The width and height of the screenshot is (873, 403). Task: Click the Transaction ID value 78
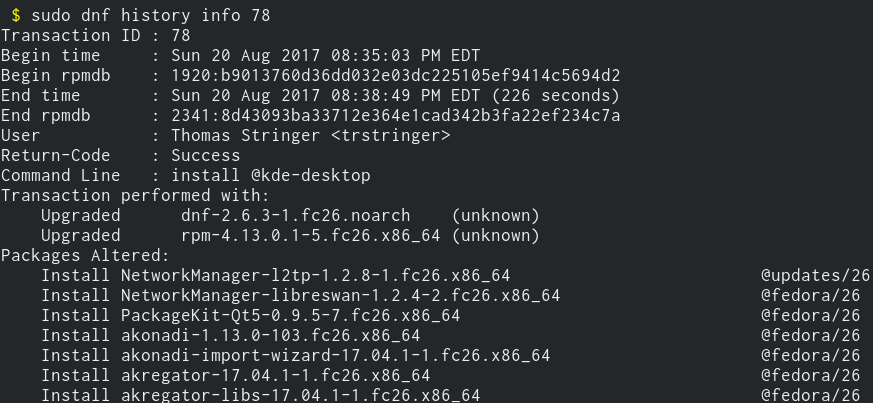tap(181, 36)
